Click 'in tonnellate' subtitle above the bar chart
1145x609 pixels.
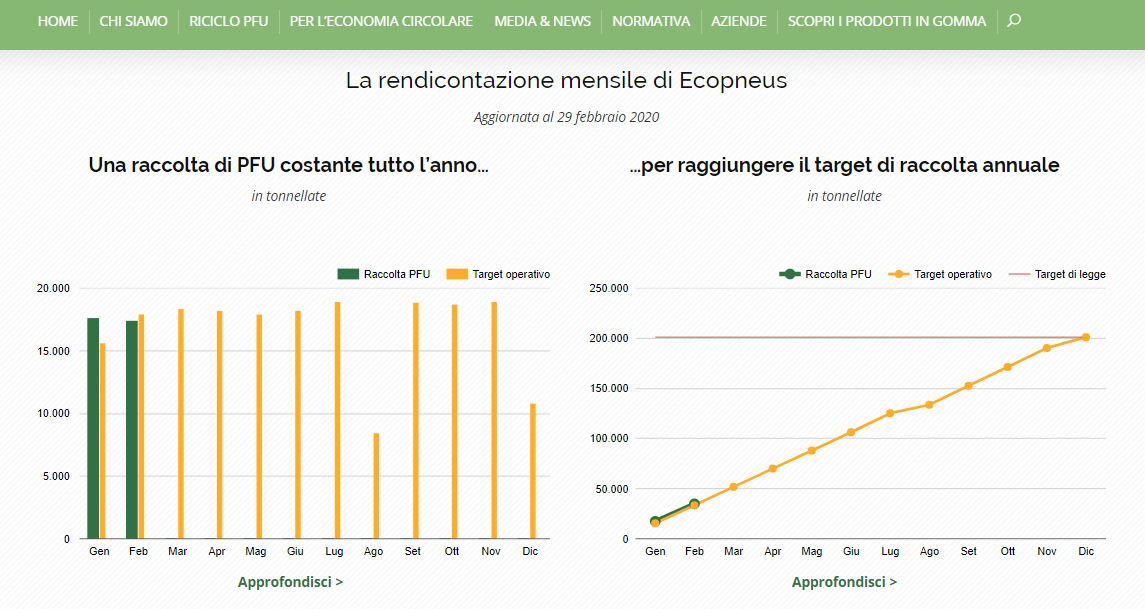tap(289, 196)
